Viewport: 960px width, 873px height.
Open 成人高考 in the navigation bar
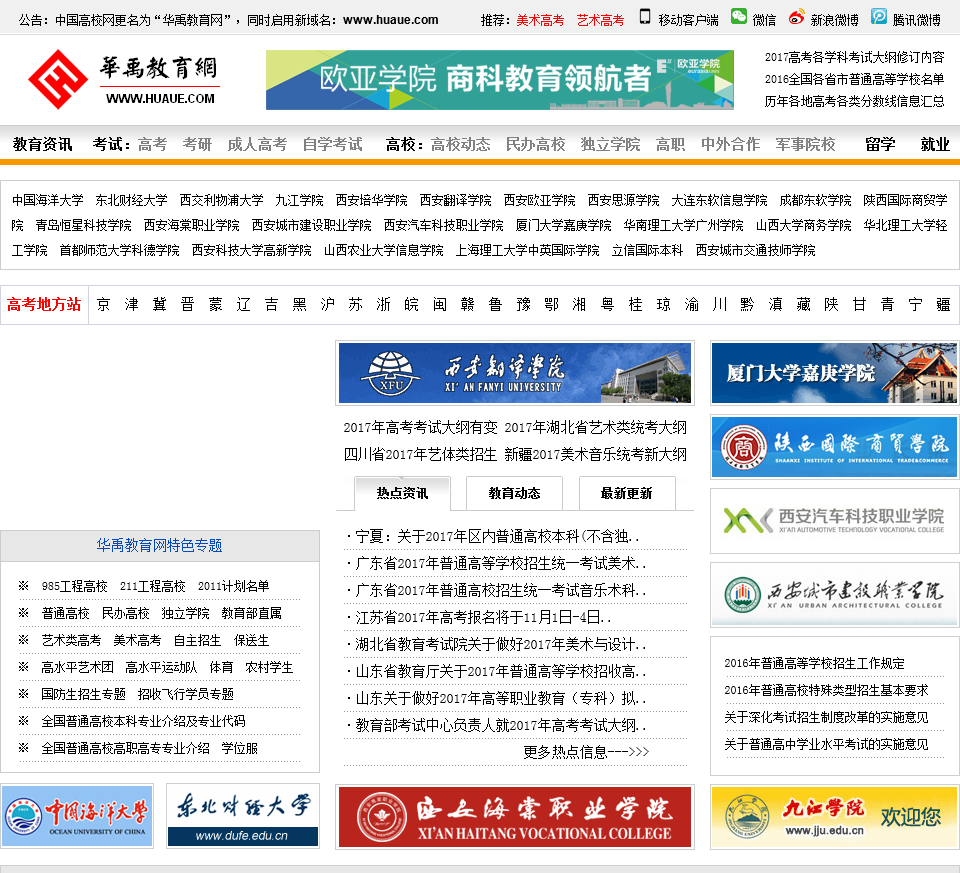click(257, 144)
